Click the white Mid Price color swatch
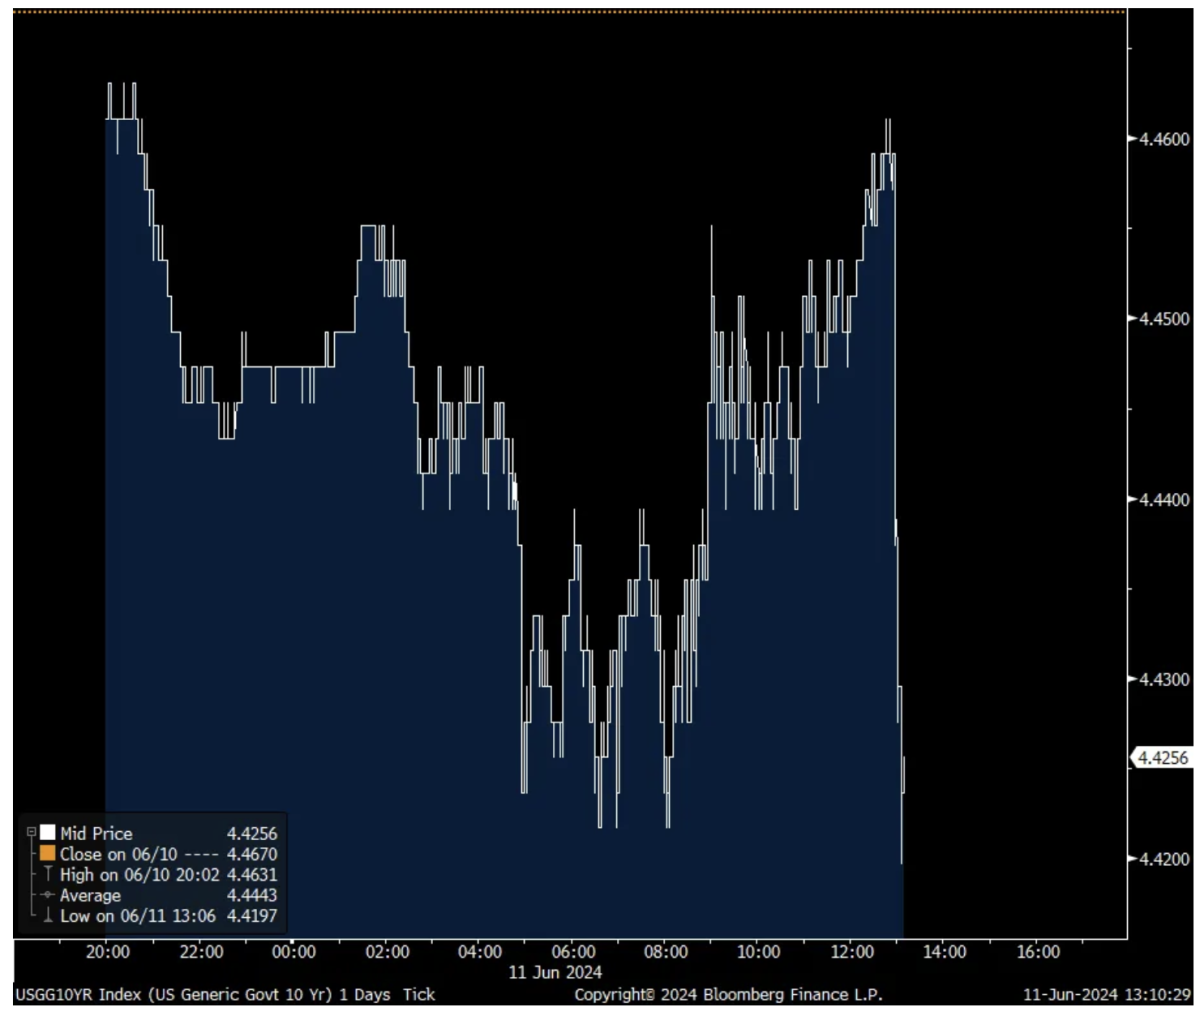The height and width of the screenshot is (1020, 1200). click(x=47, y=832)
